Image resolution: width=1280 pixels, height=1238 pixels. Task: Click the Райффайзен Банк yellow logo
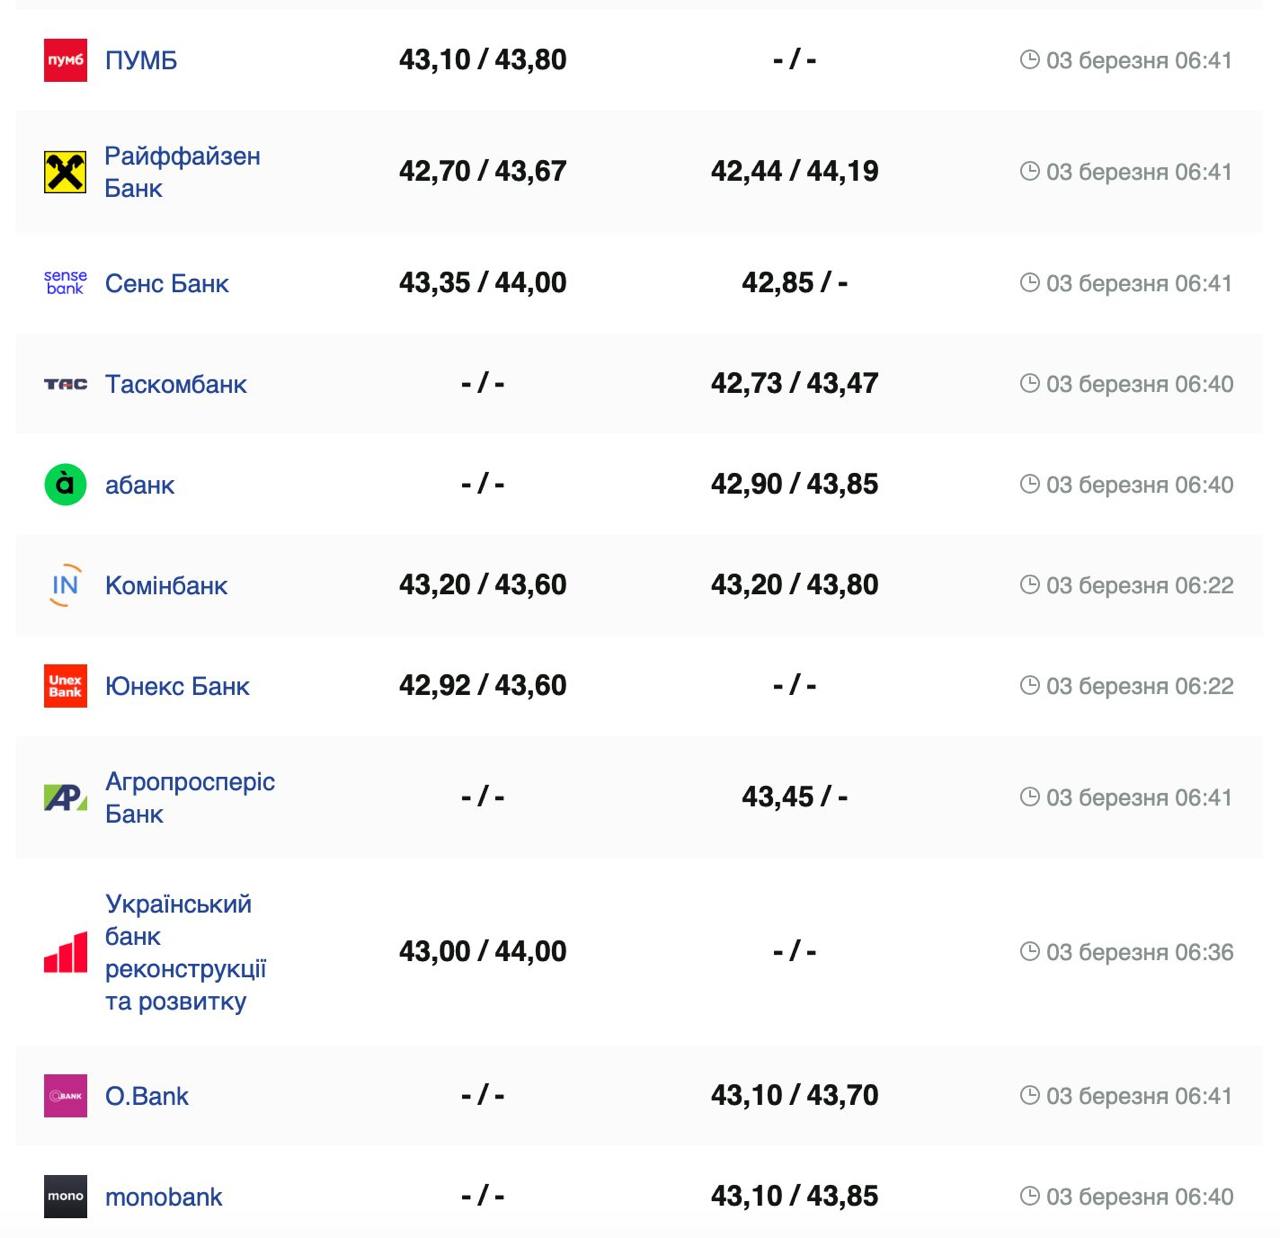click(x=65, y=172)
